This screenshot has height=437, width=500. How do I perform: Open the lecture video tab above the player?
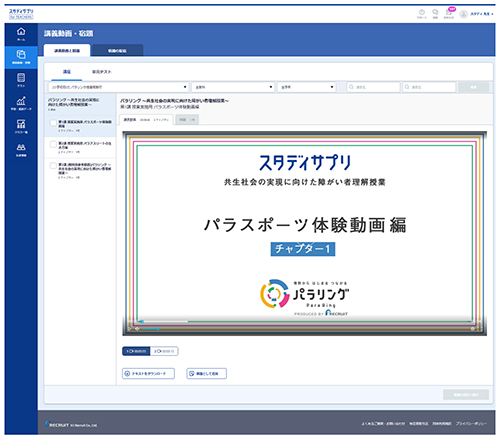click(146, 120)
